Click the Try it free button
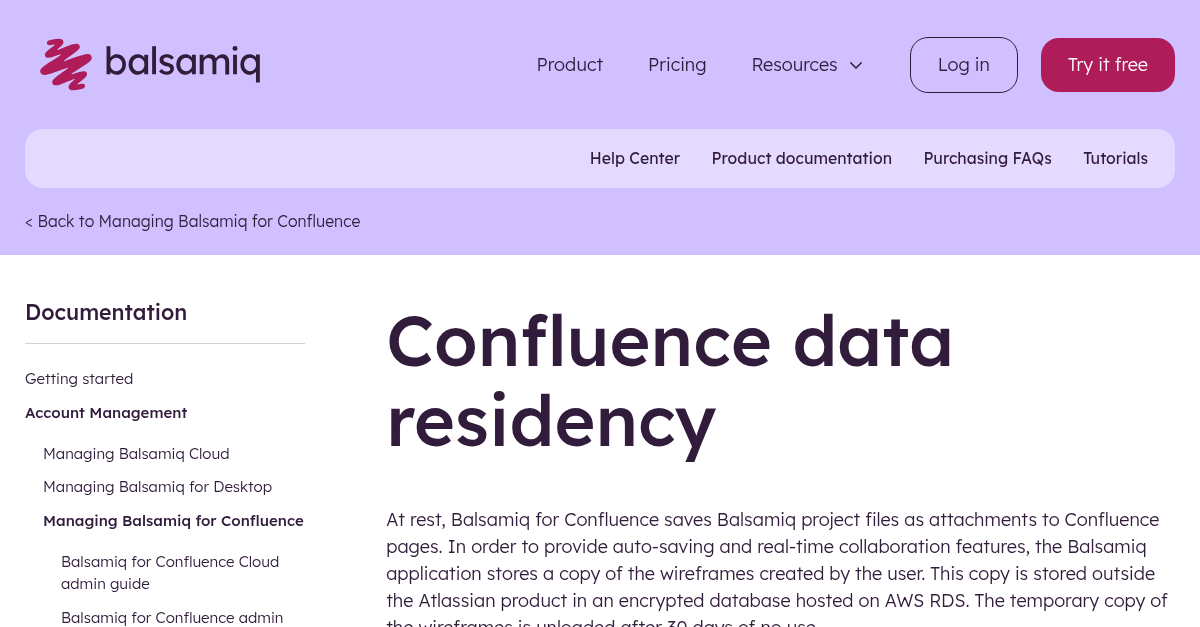The image size is (1200, 627). click(1108, 65)
